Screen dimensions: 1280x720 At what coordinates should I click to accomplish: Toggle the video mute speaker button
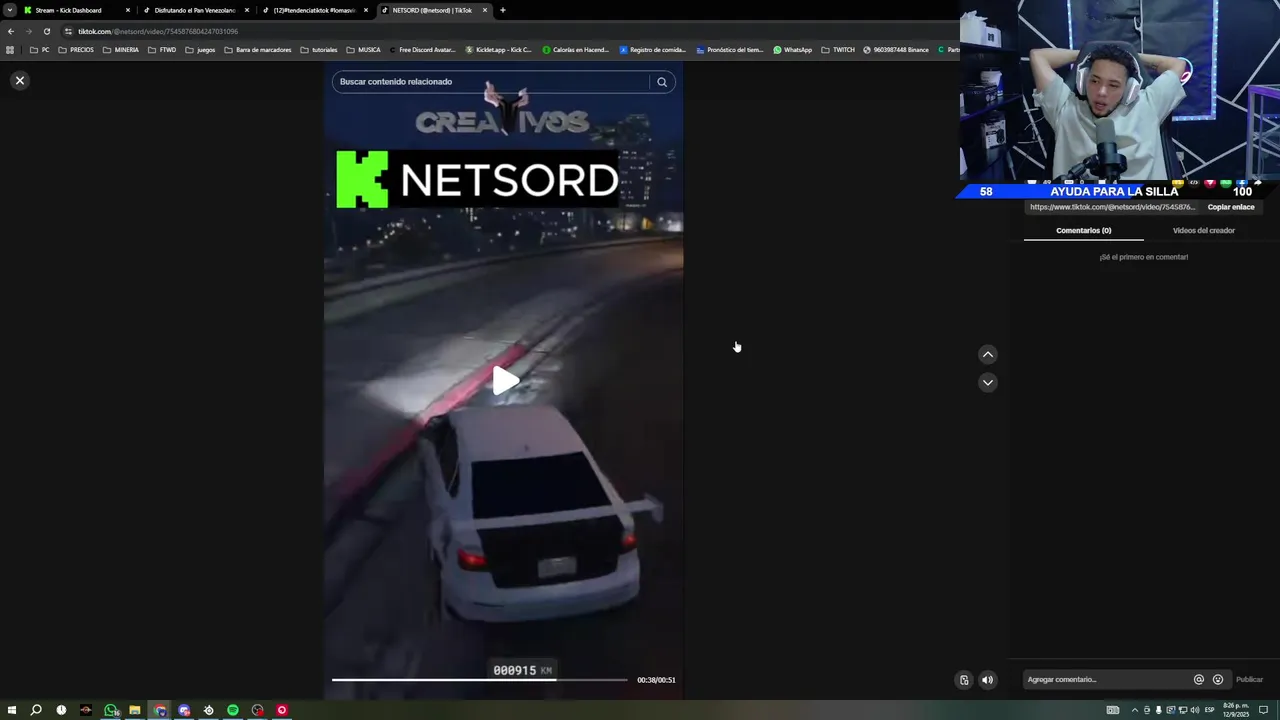coord(987,680)
